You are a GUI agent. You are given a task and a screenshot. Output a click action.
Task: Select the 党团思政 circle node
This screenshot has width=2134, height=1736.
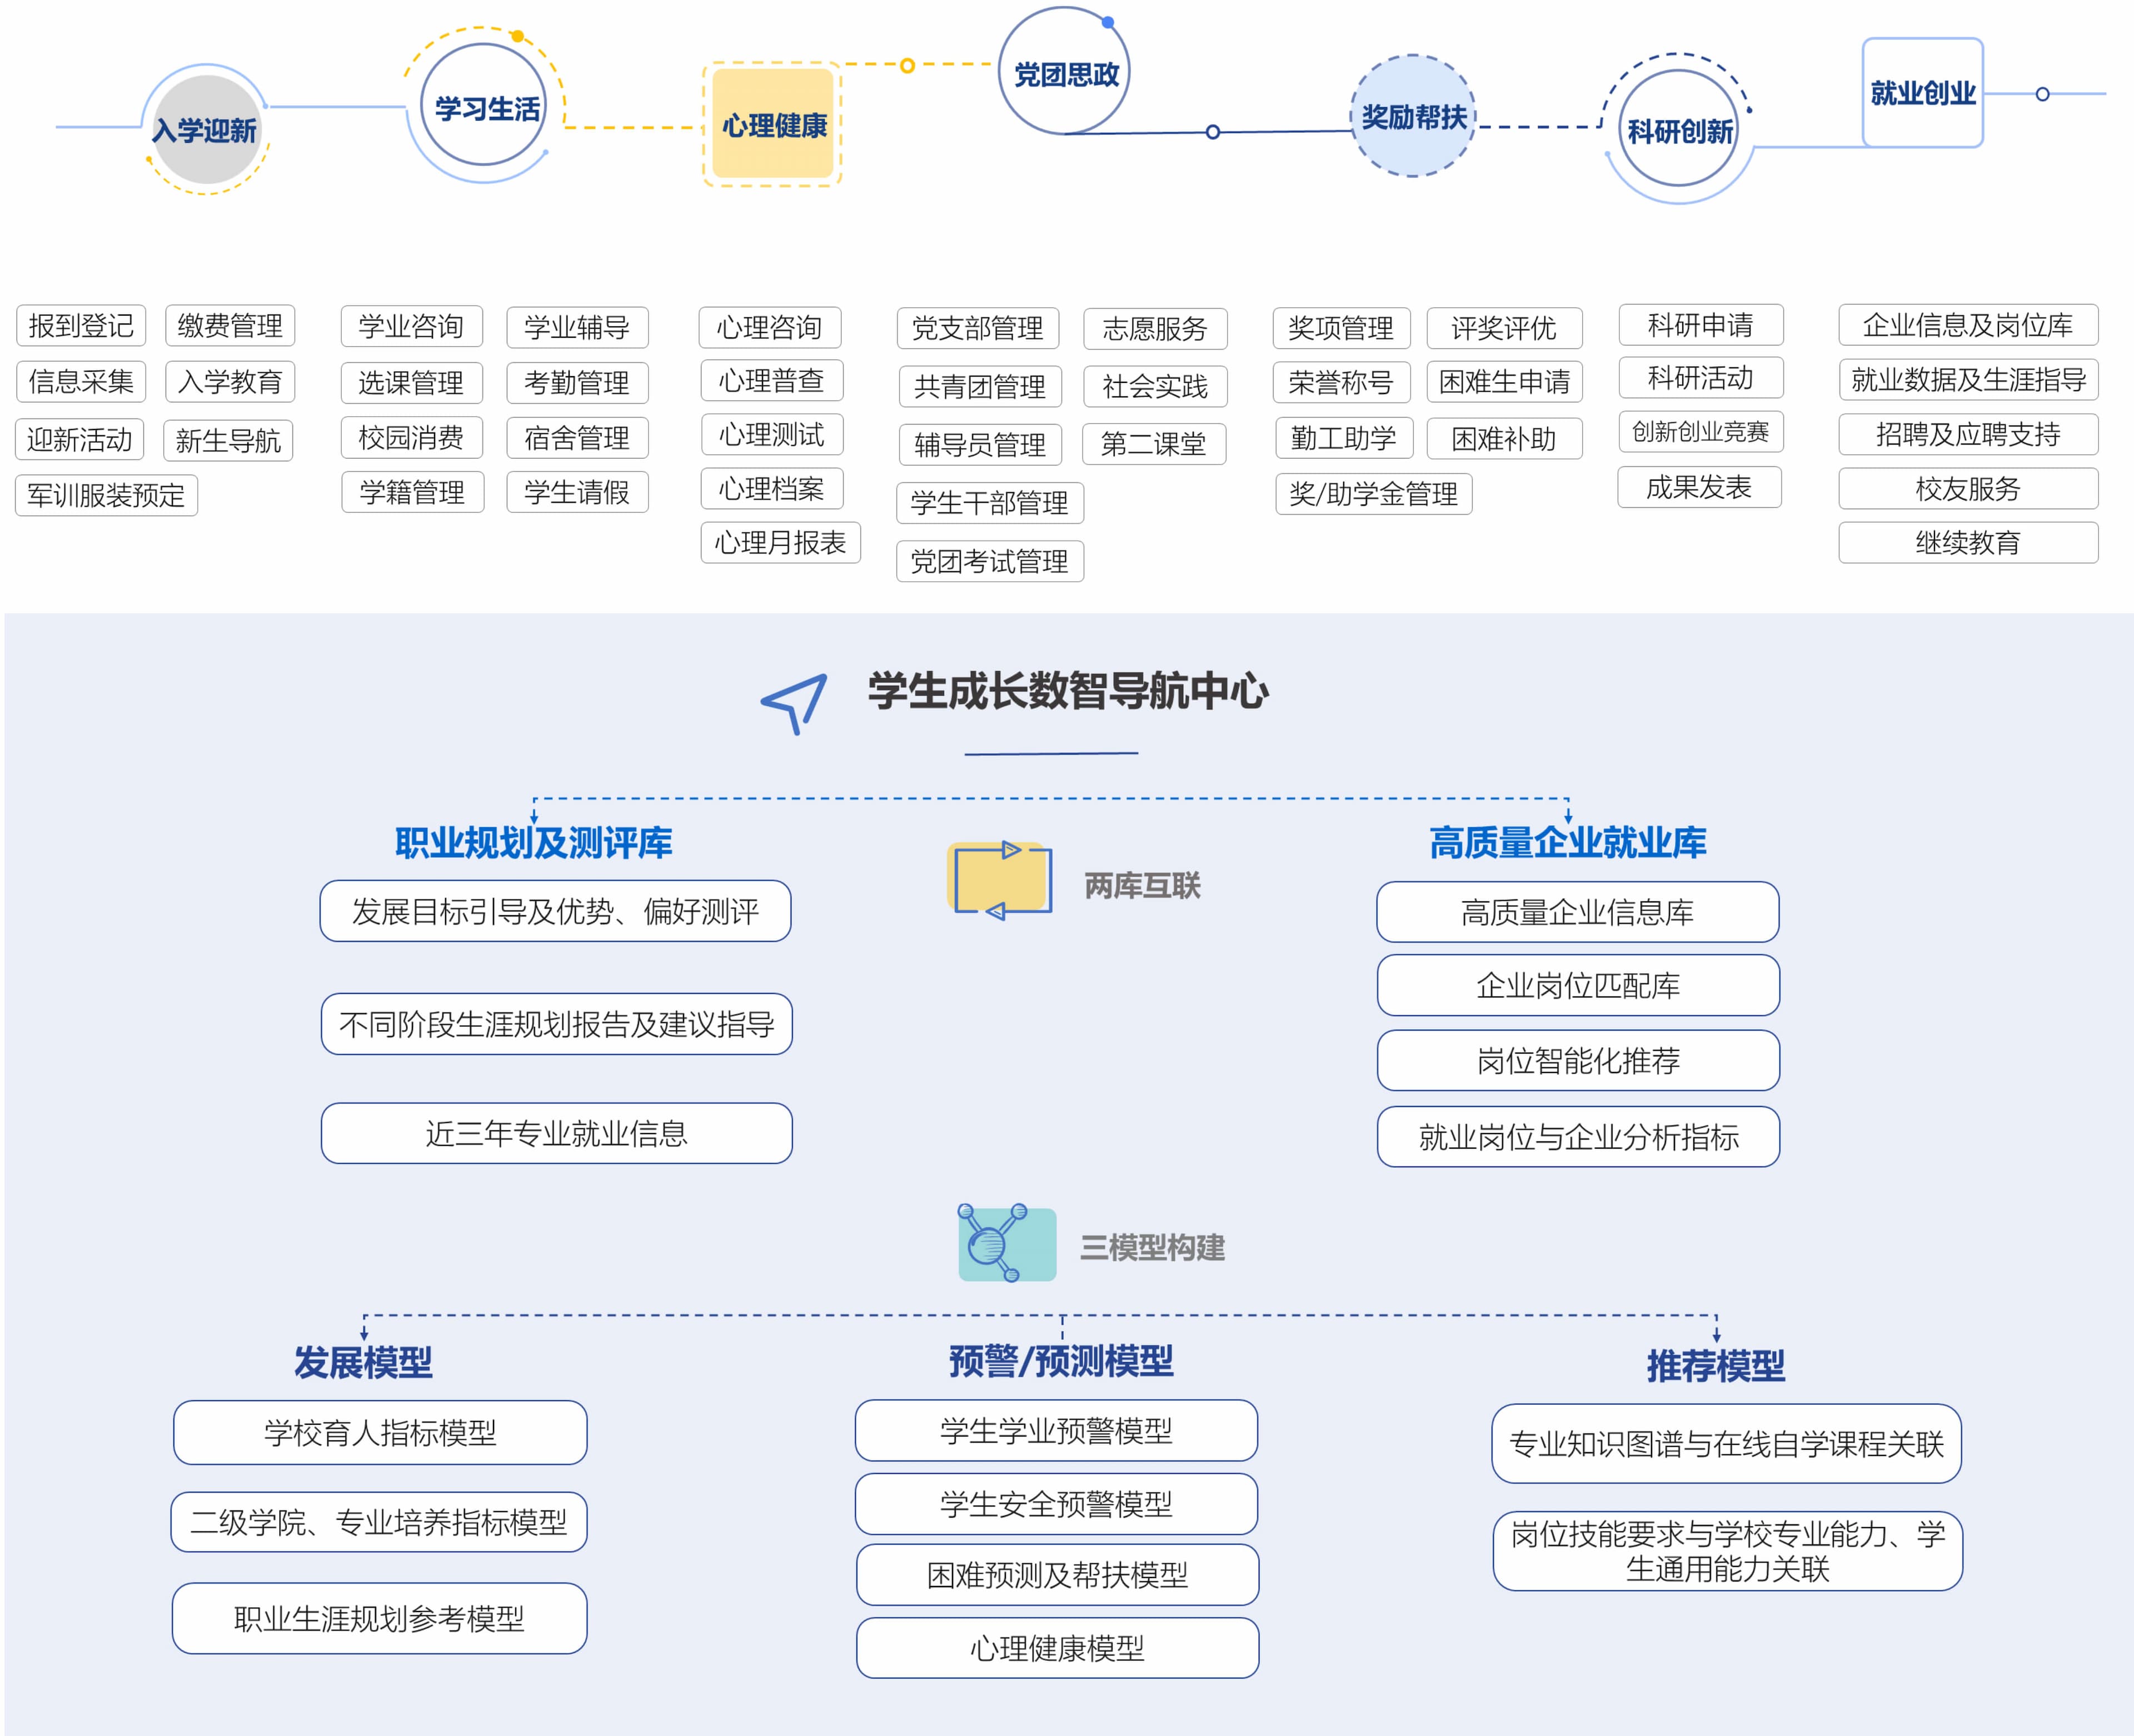pos(1064,71)
